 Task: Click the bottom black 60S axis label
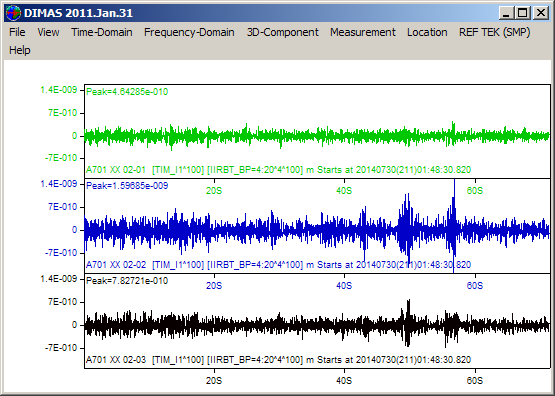[474, 381]
